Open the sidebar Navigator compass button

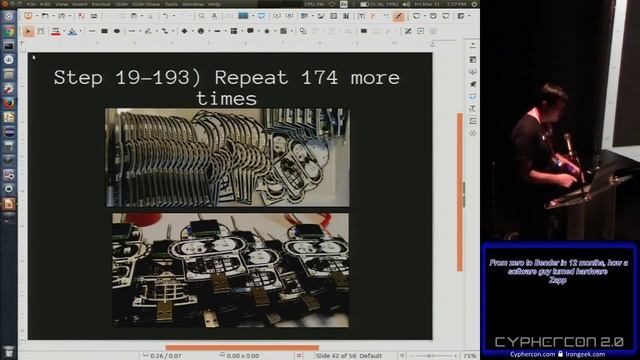click(x=473, y=133)
